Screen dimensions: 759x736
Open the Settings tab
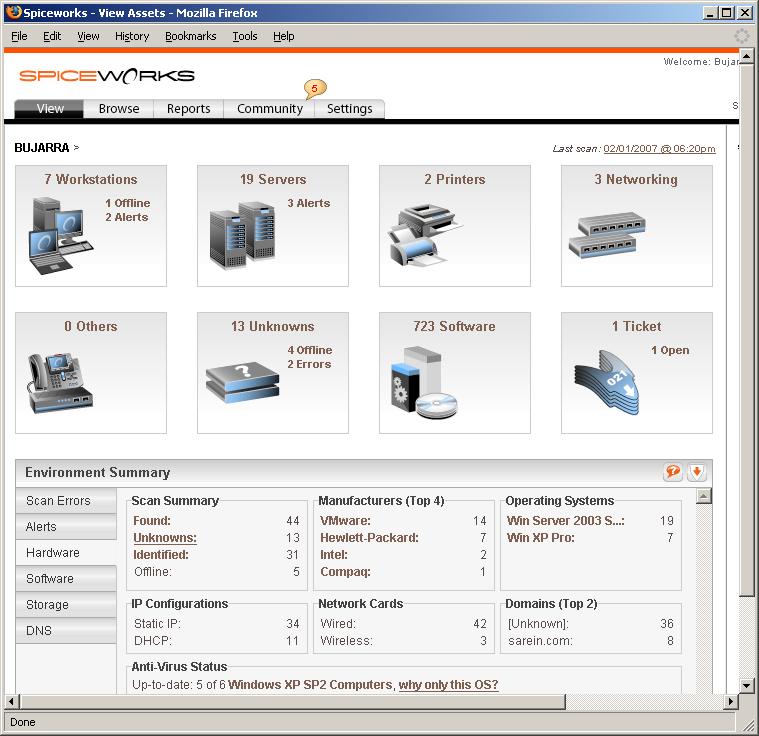tap(349, 108)
